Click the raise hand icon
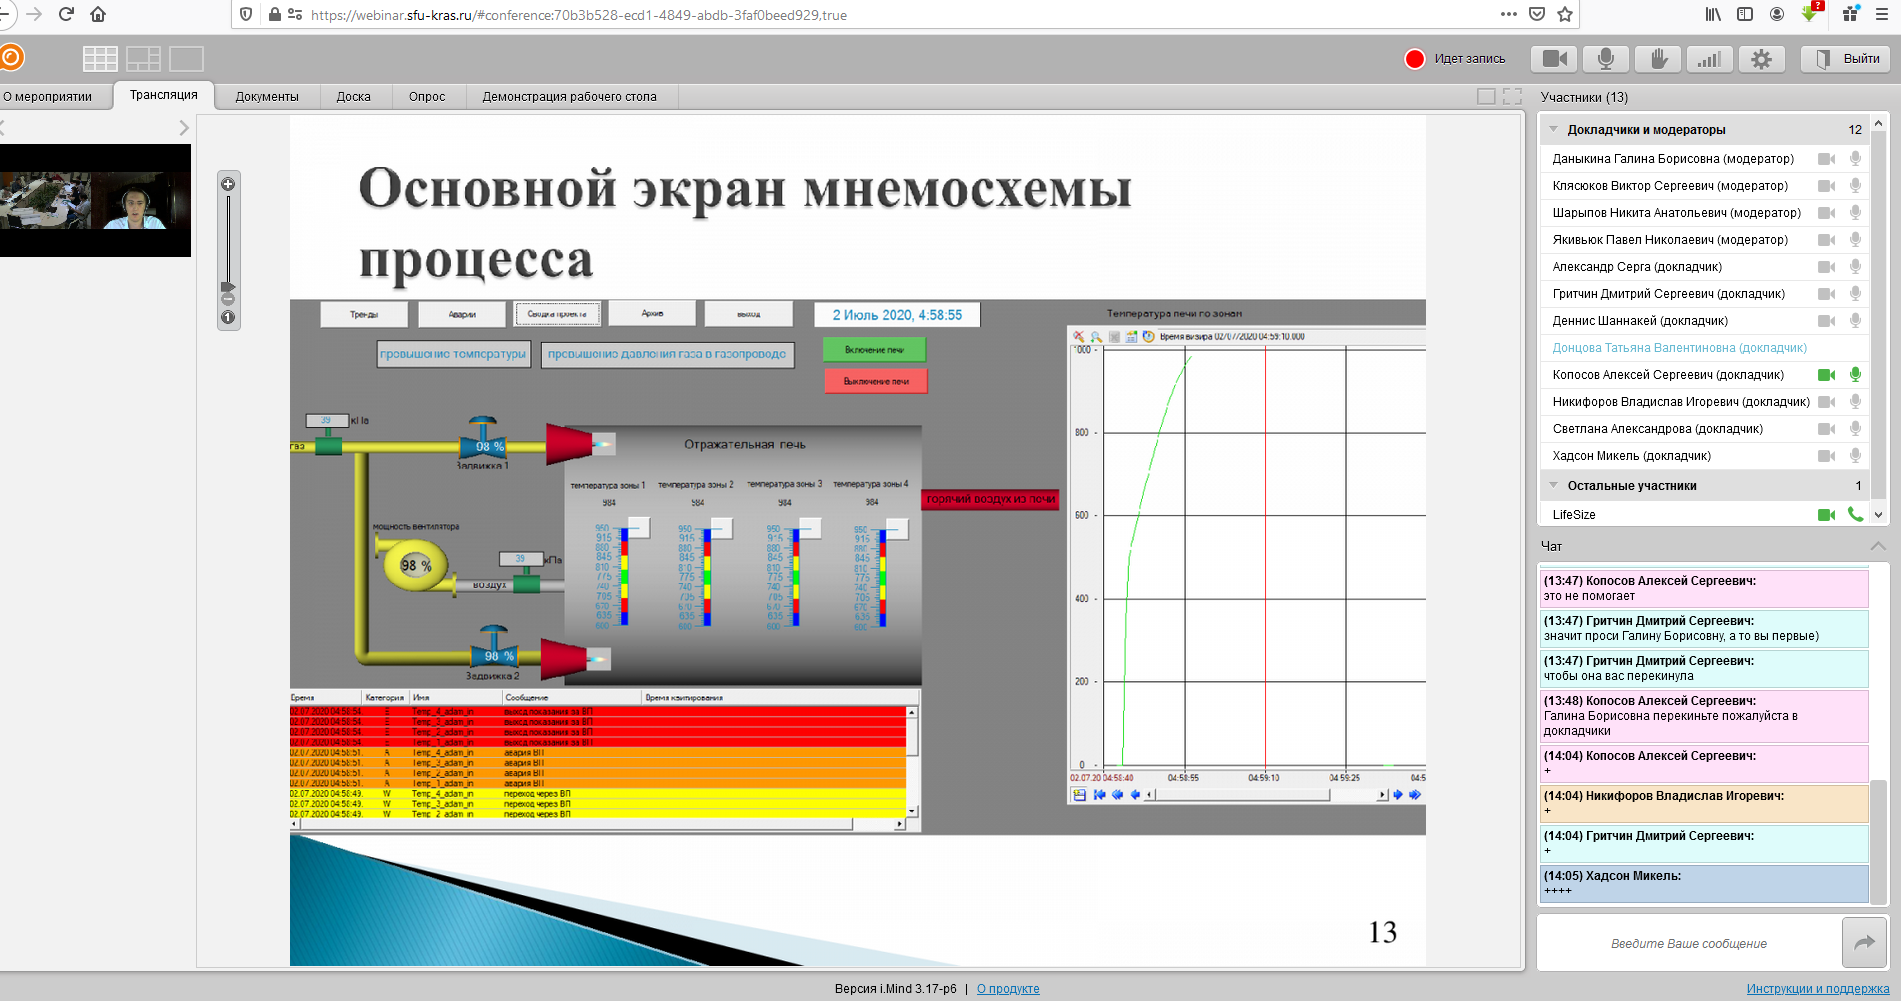This screenshot has height=1001, width=1901. click(x=1658, y=59)
